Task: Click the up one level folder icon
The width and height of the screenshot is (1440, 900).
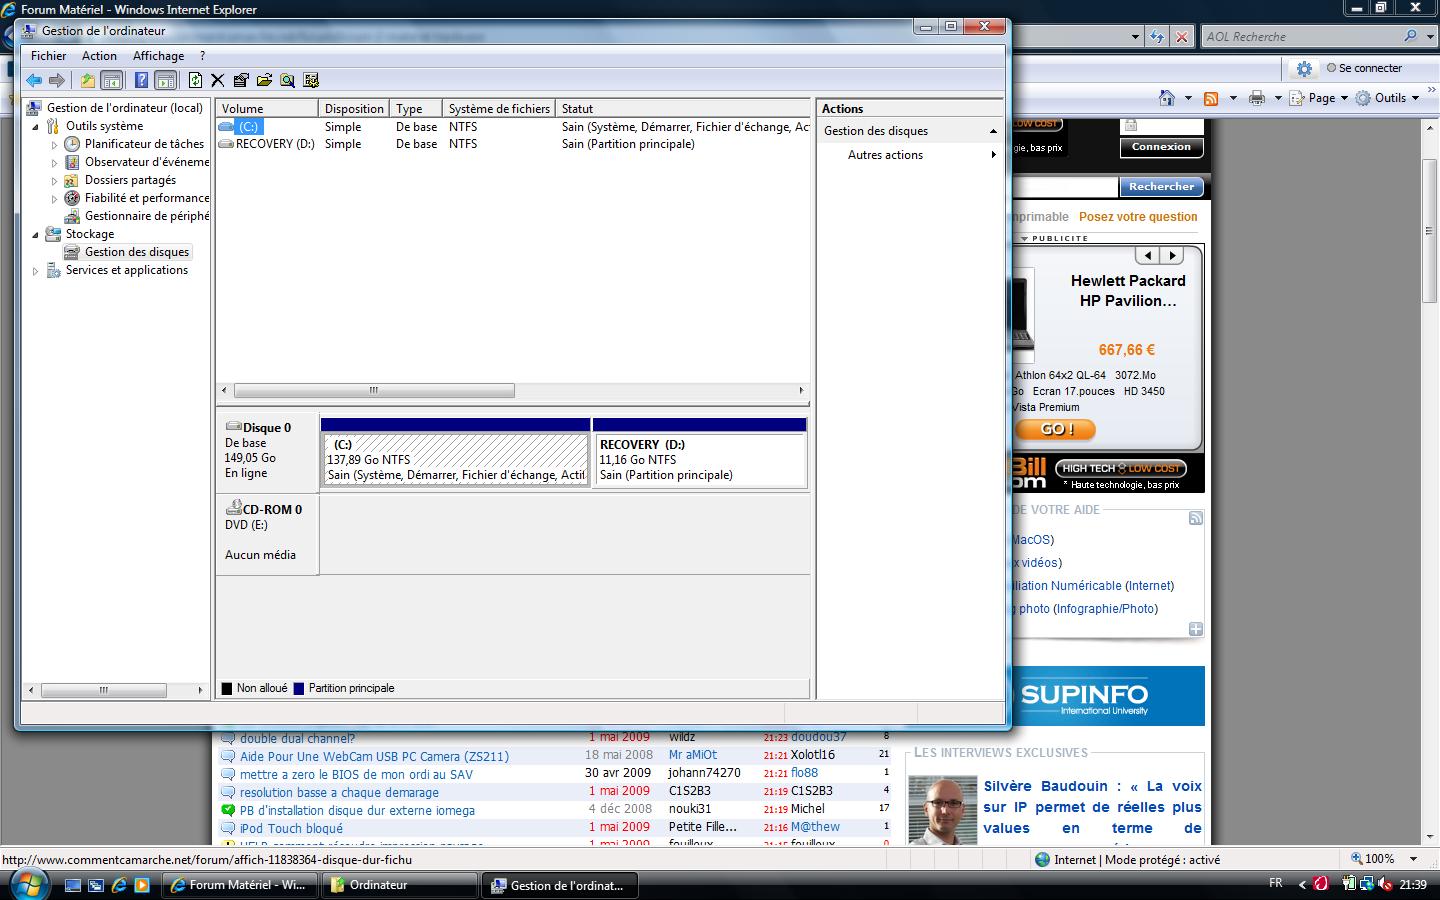Action: coord(88,81)
